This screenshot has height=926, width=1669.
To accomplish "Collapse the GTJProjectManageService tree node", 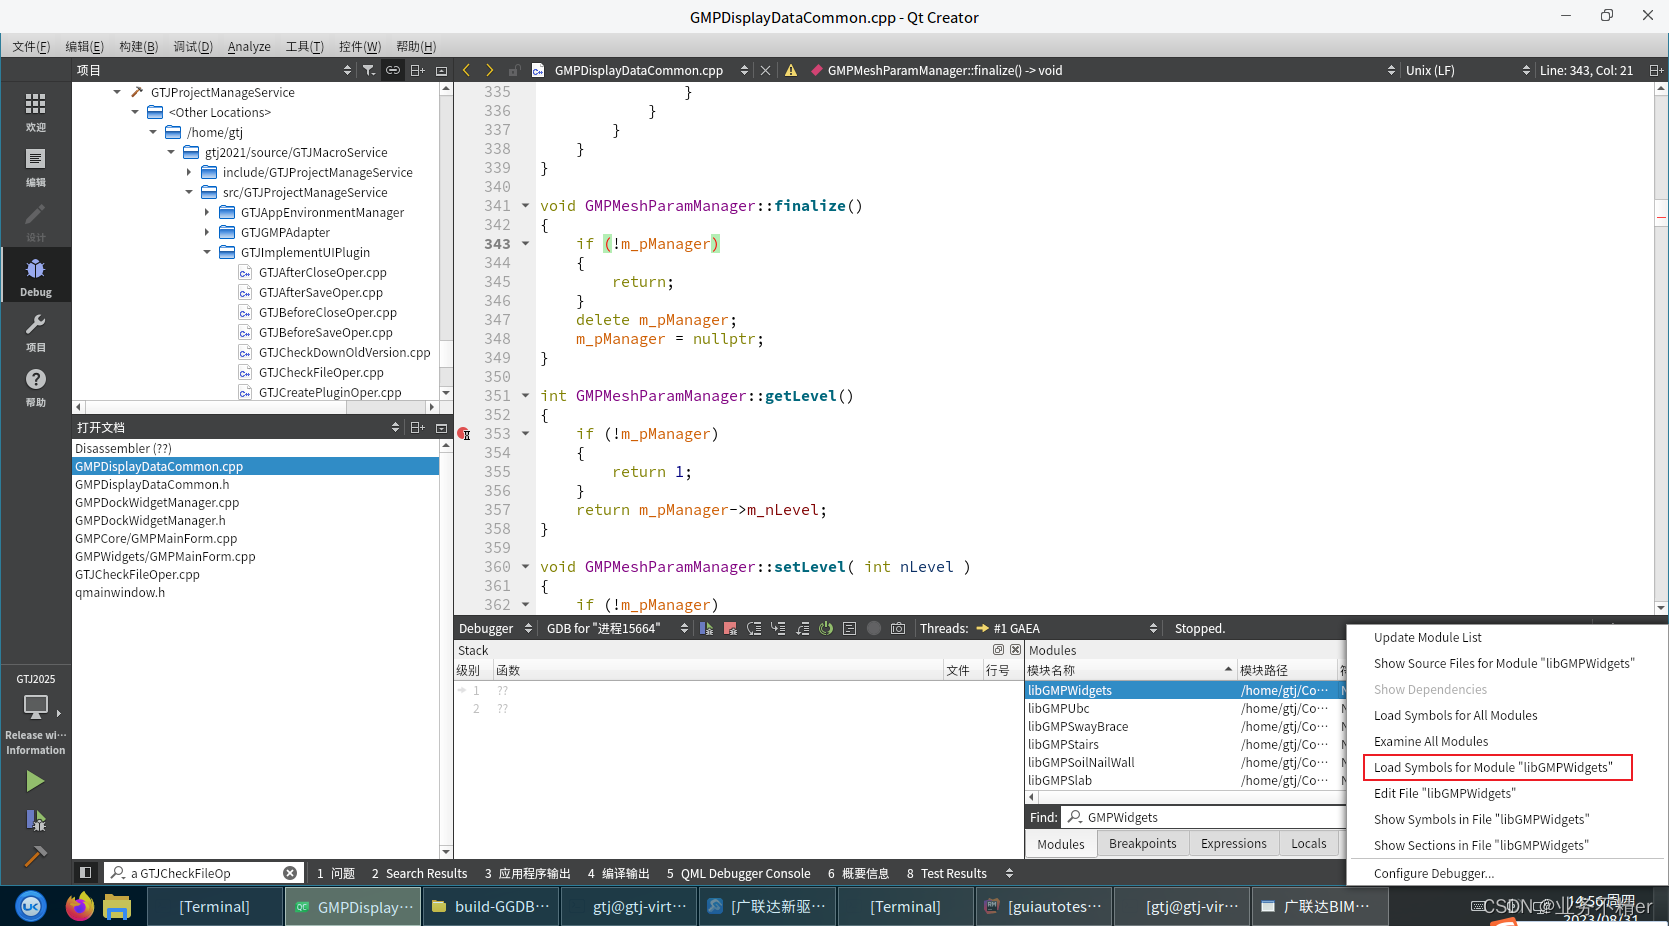I will coord(117,92).
